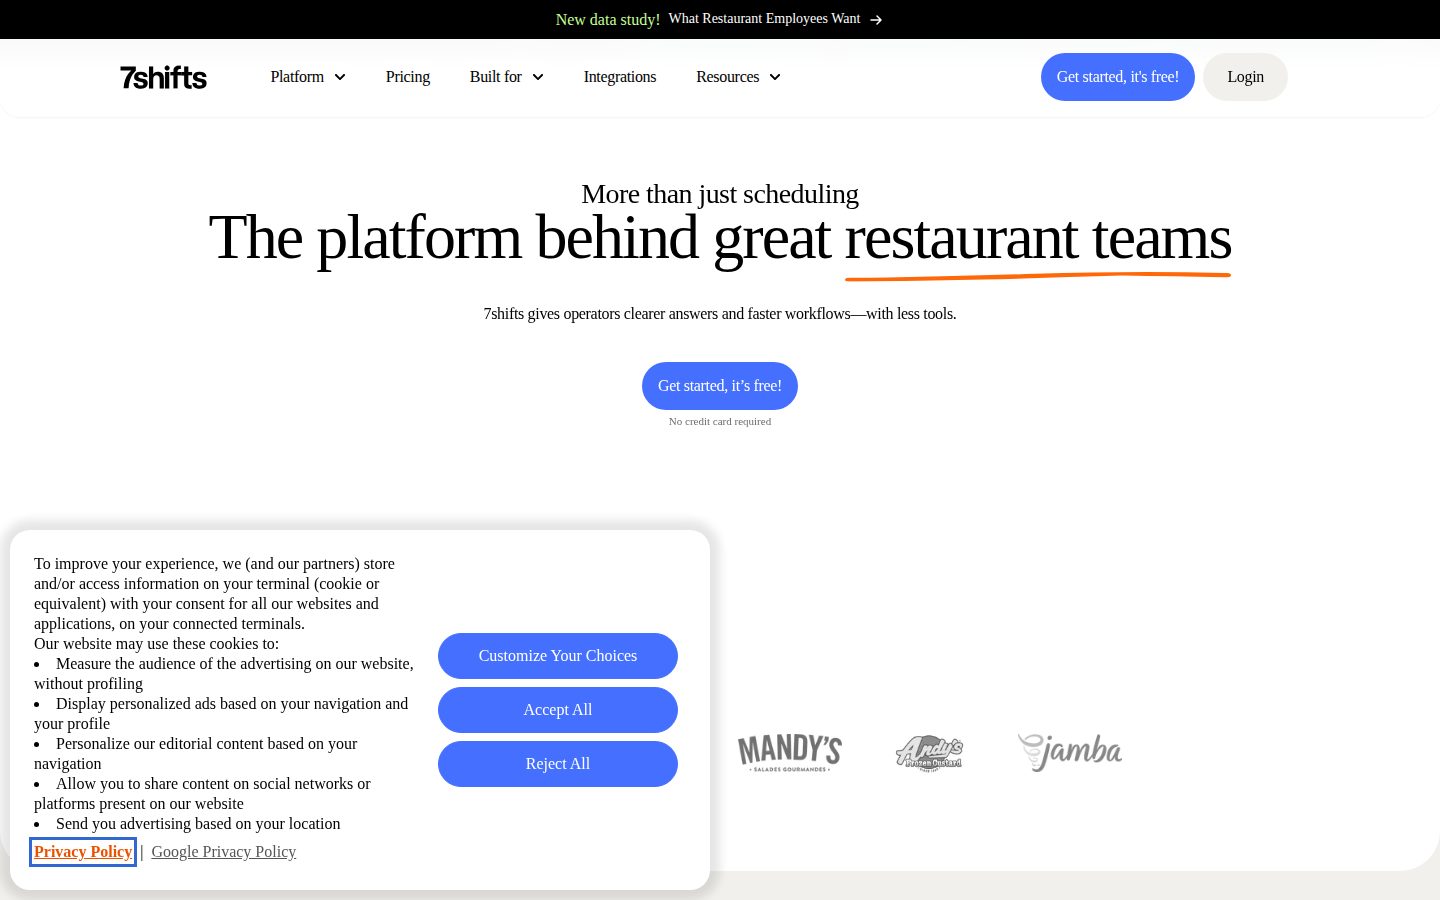Open the Integrations page
The height and width of the screenshot is (900, 1440).
click(x=620, y=77)
